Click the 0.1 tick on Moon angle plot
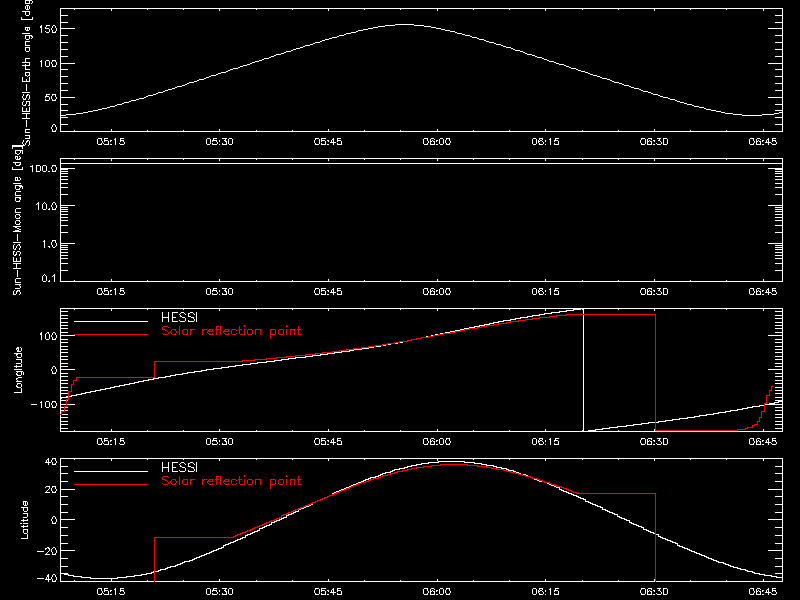Screen dimensions: 800x600 click(49, 278)
